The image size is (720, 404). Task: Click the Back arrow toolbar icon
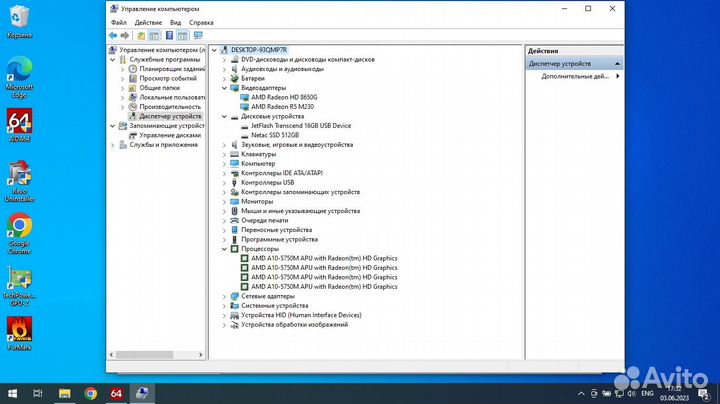[x=113, y=35]
